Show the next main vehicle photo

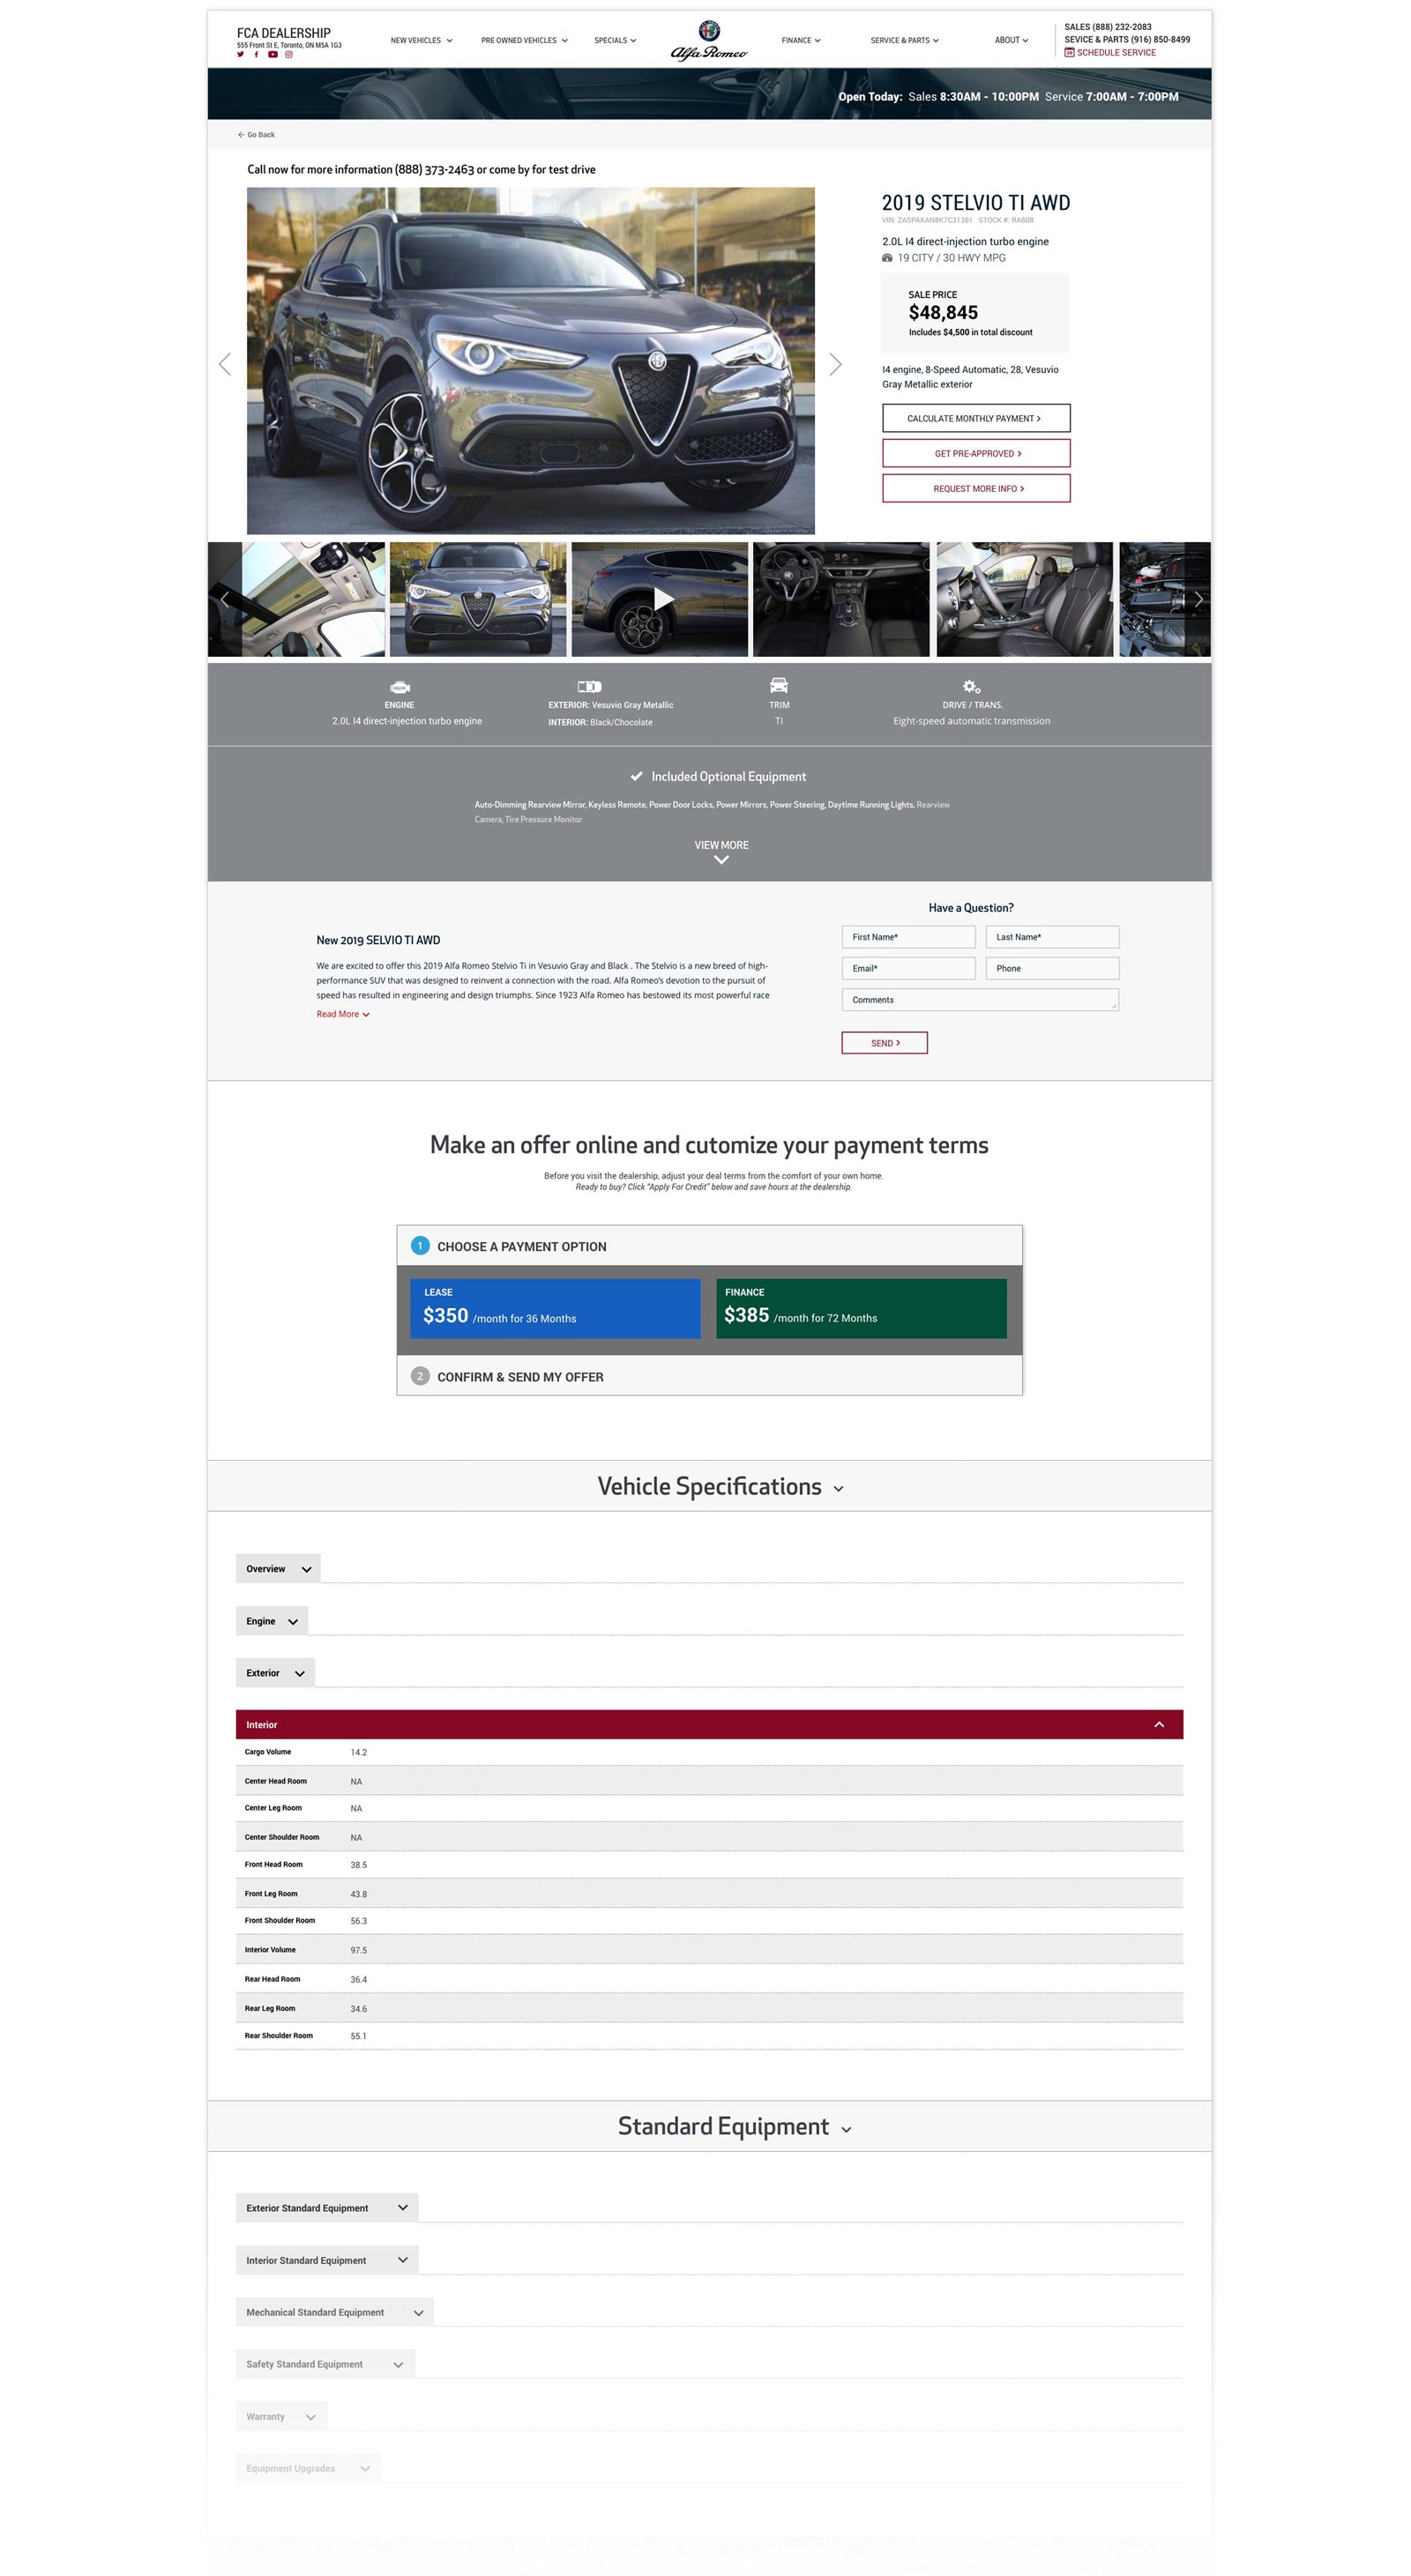click(x=835, y=364)
